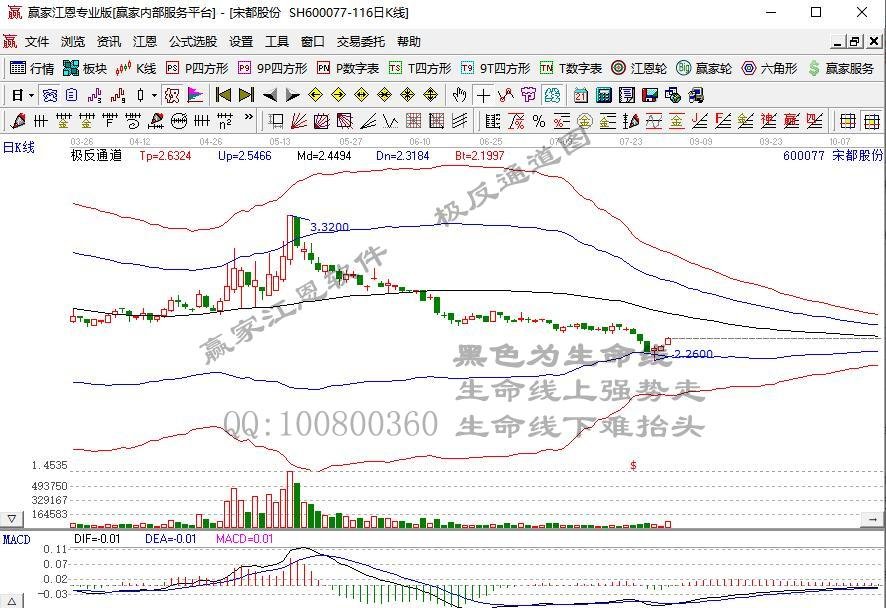Select the pencil drawing tool icon

click(x=17, y=121)
